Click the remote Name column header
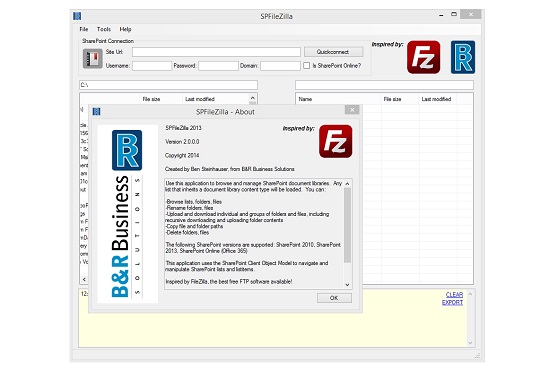 [338, 99]
